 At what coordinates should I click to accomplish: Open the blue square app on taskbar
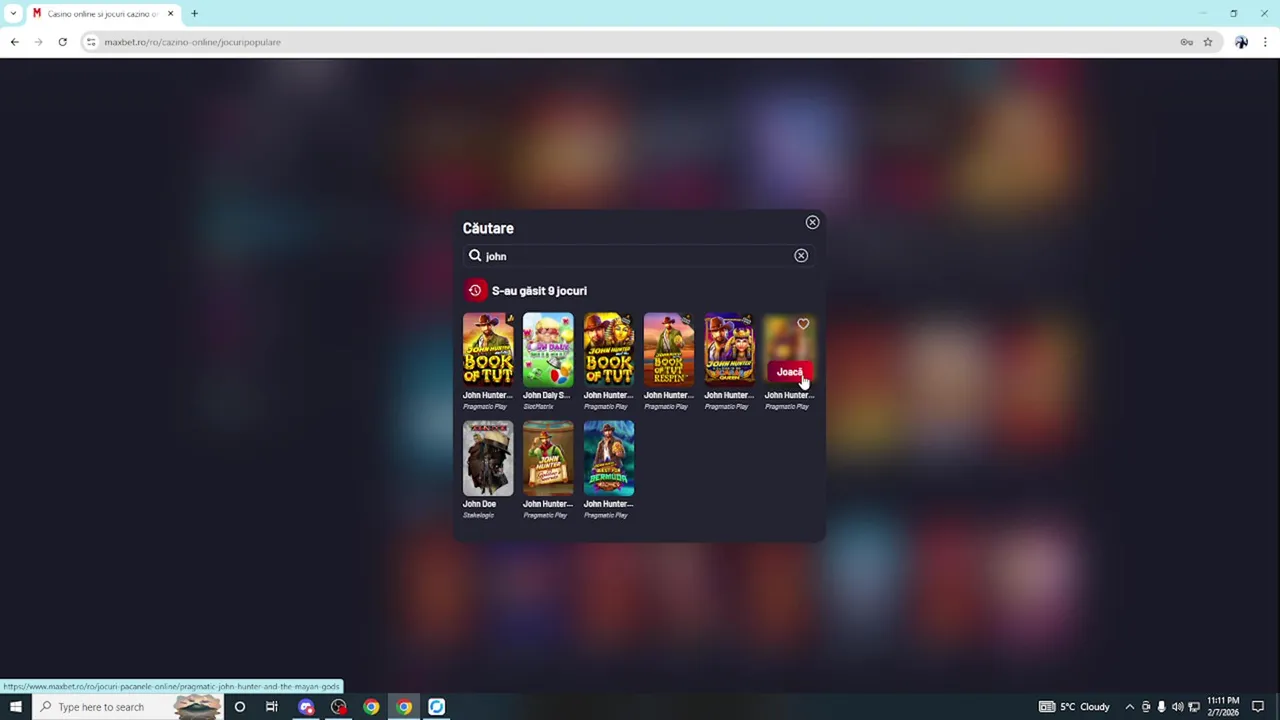437,707
